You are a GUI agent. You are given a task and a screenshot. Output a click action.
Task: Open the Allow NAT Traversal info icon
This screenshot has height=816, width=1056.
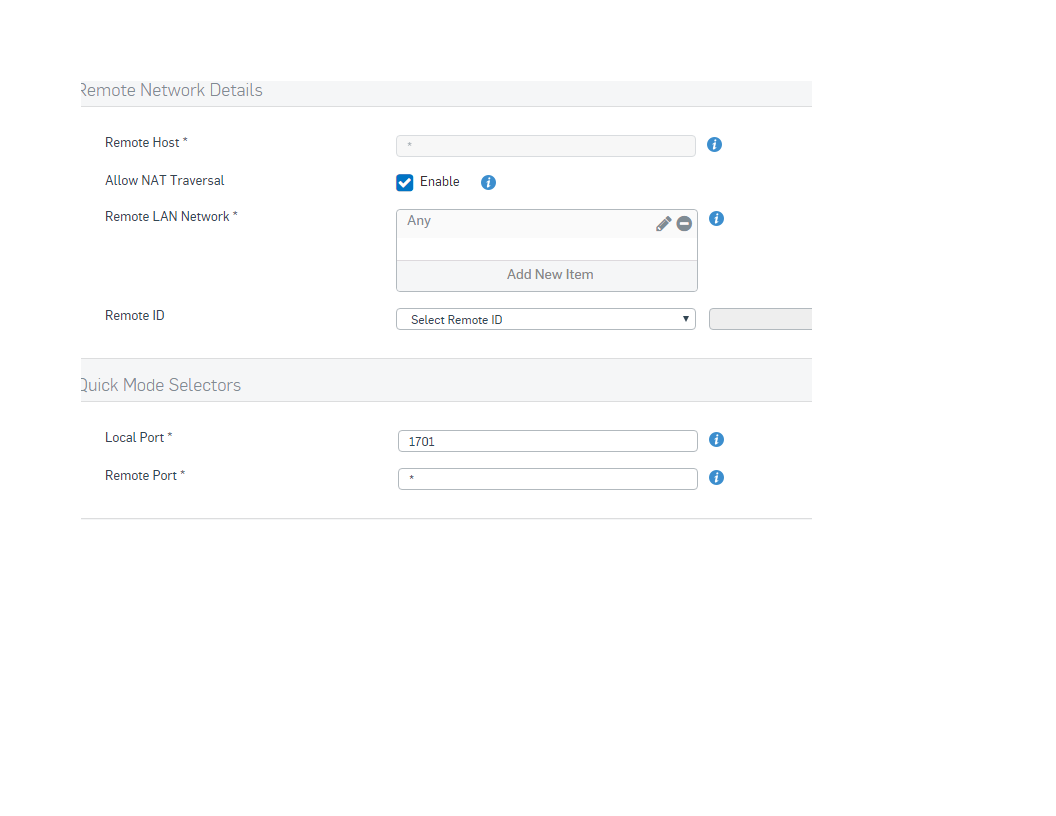tap(488, 182)
